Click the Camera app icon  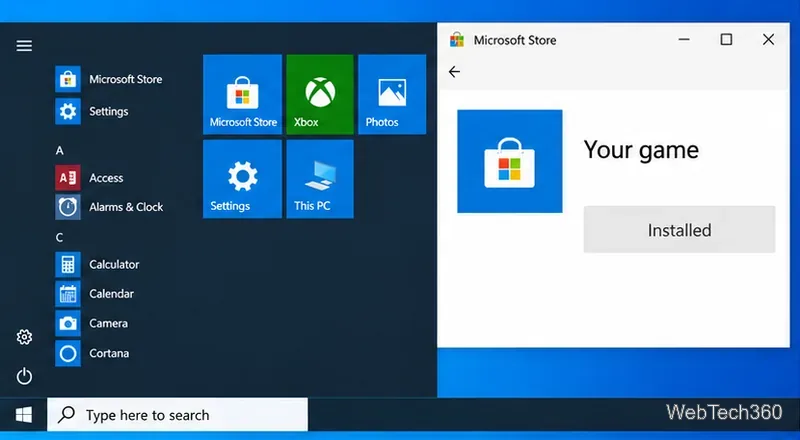[x=68, y=323]
